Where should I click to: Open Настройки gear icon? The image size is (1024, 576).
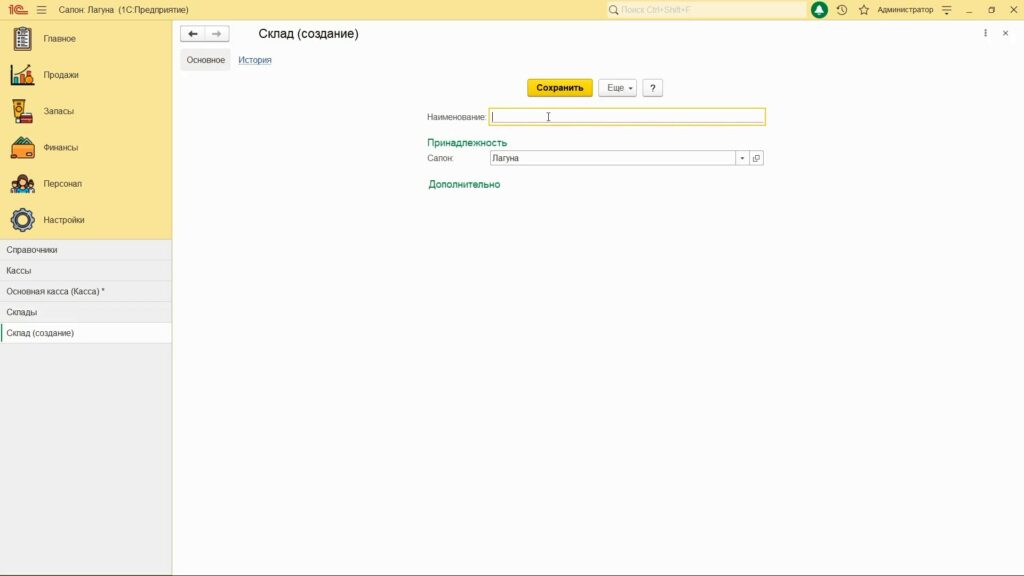[x=22, y=220]
